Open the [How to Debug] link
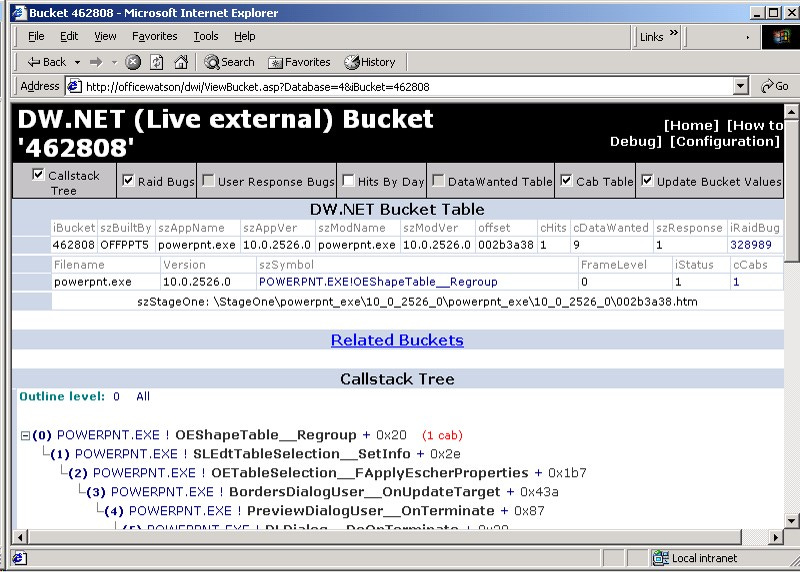The height and width of the screenshot is (572, 800). click(x=696, y=133)
